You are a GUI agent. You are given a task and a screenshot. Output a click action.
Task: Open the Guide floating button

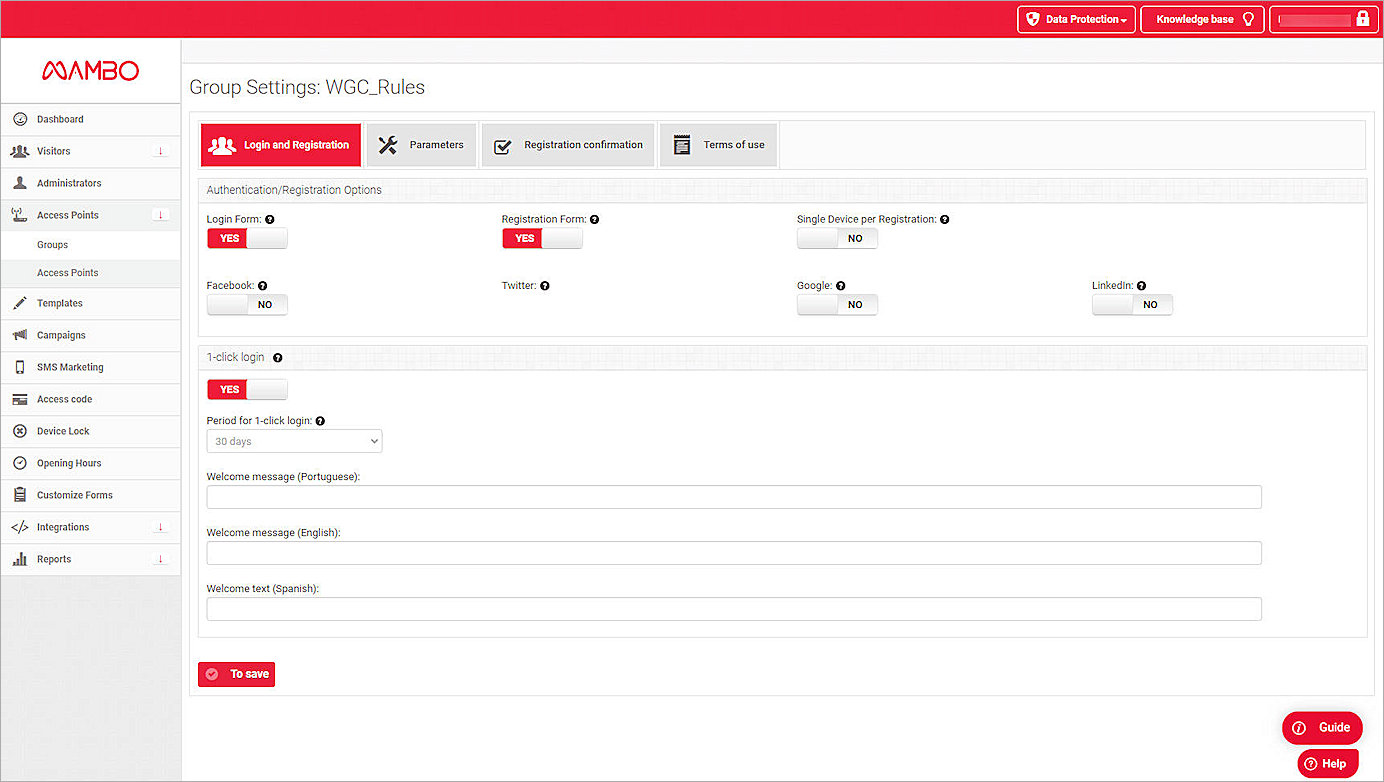pyautogui.click(x=1322, y=727)
